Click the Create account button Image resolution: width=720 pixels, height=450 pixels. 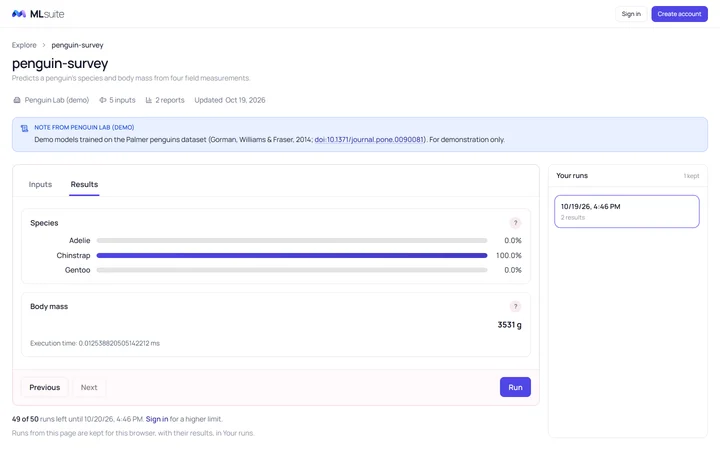click(679, 14)
